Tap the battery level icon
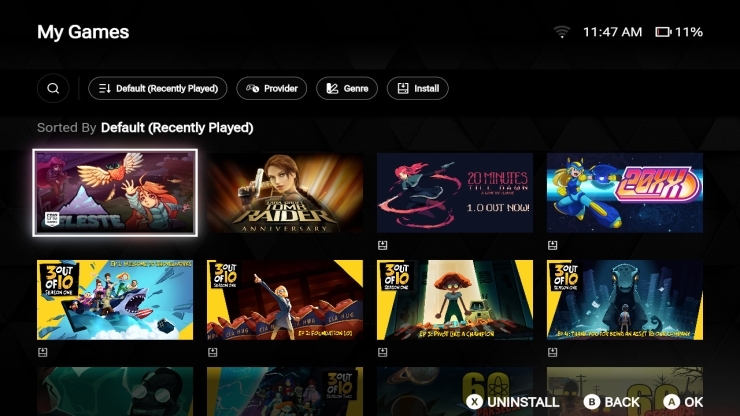The height and width of the screenshot is (416, 740). [663, 32]
